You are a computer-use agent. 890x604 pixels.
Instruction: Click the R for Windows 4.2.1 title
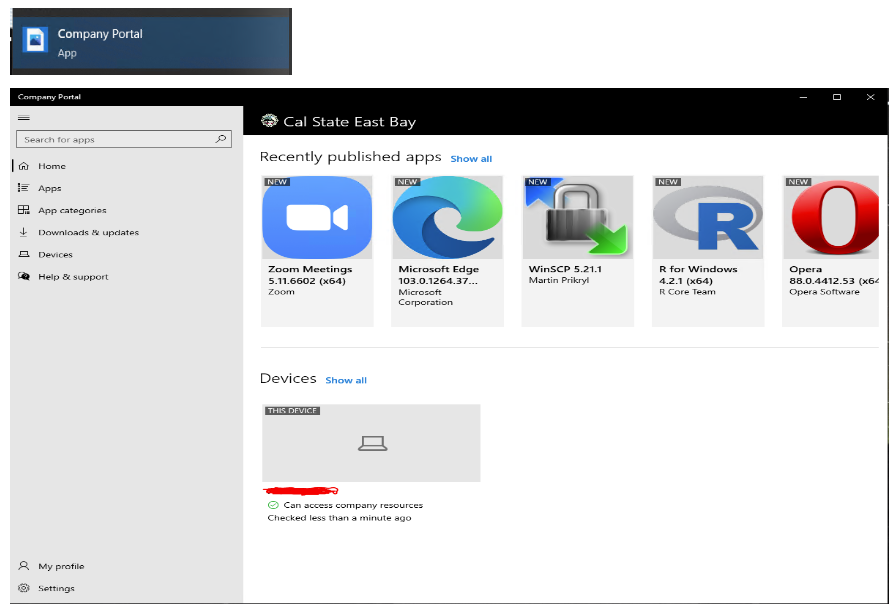pos(698,275)
